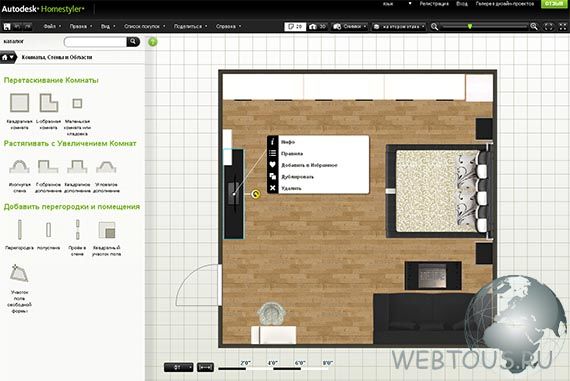Image resolution: width=570 pixels, height=381 pixels.
Task: Open the floor level selector dropdown
Action: click(399, 27)
